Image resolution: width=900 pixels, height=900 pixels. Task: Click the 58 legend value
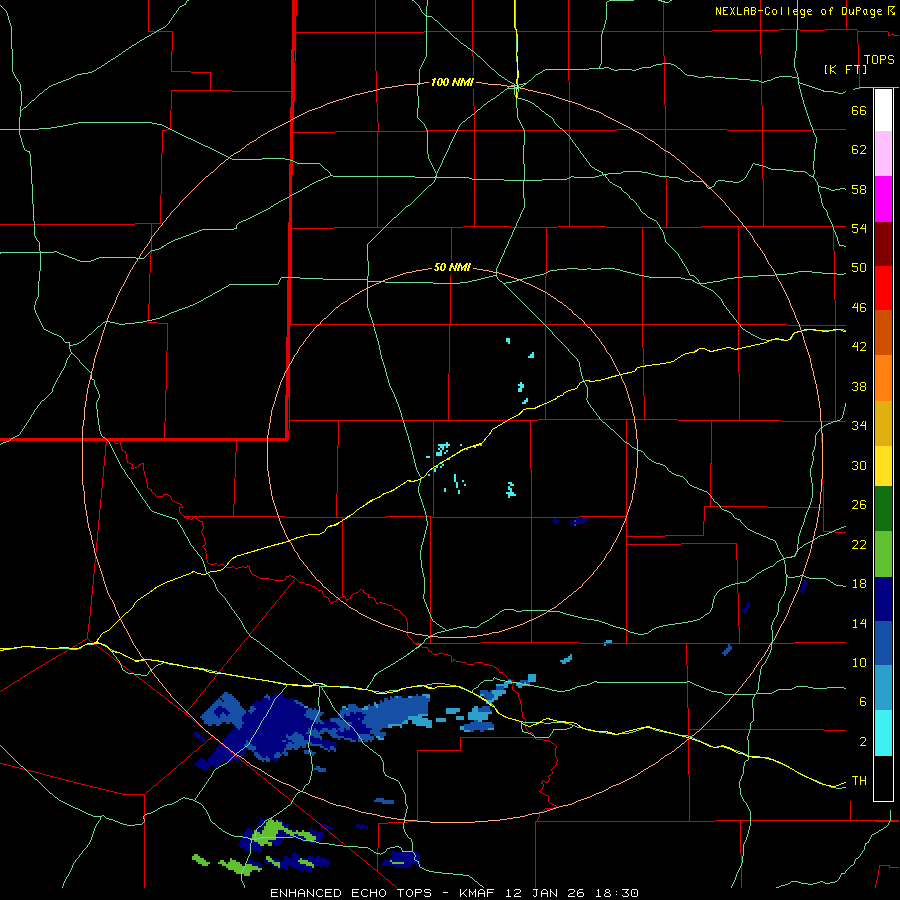pos(859,189)
